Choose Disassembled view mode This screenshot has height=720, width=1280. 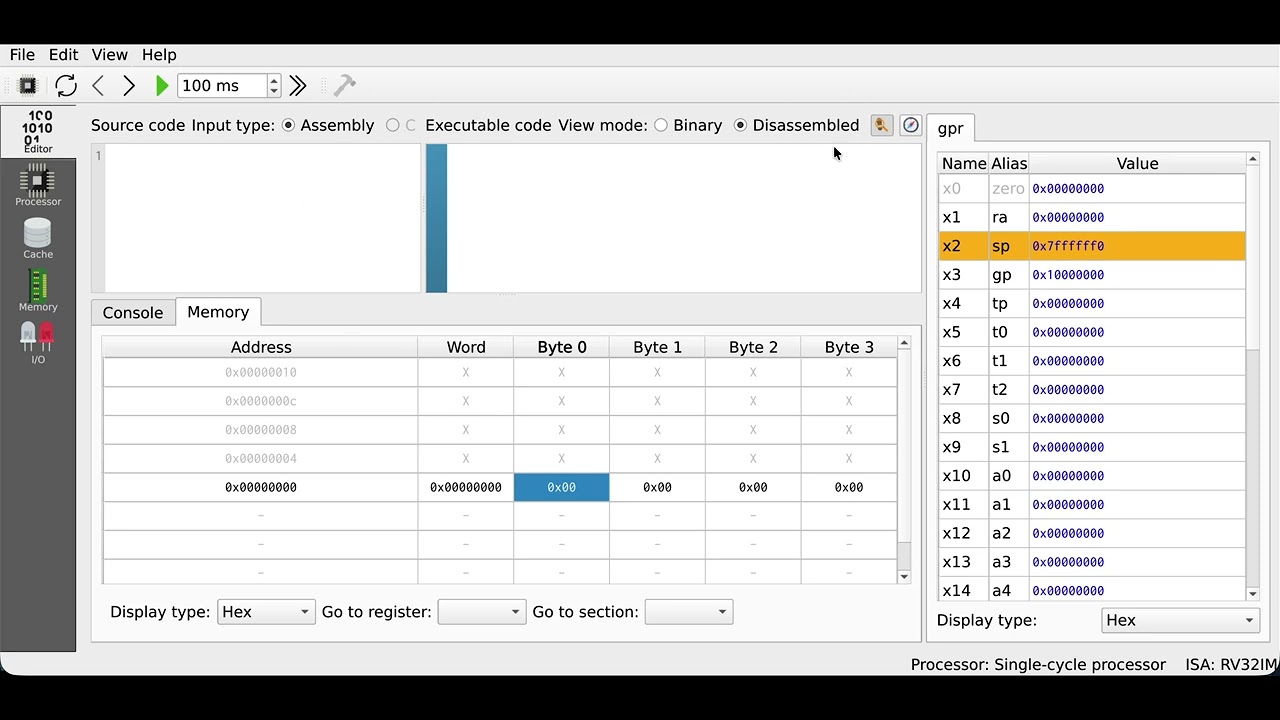click(797, 125)
